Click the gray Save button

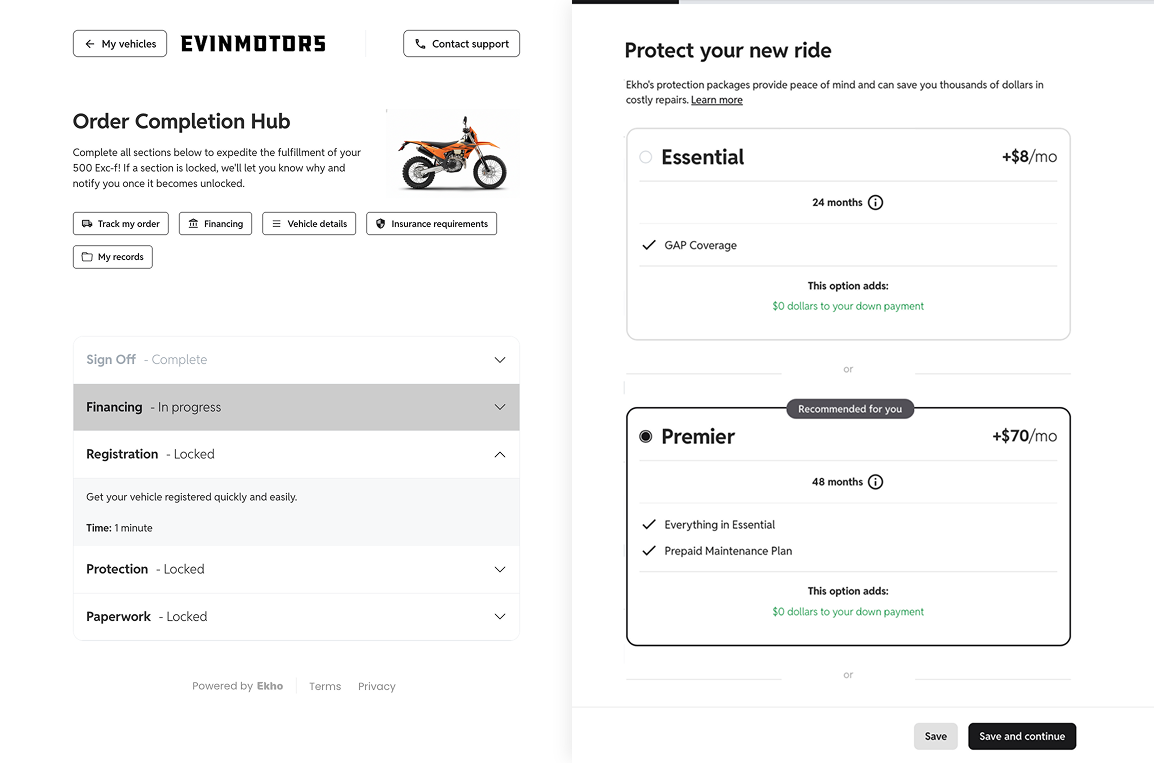pyautogui.click(x=935, y=736)
